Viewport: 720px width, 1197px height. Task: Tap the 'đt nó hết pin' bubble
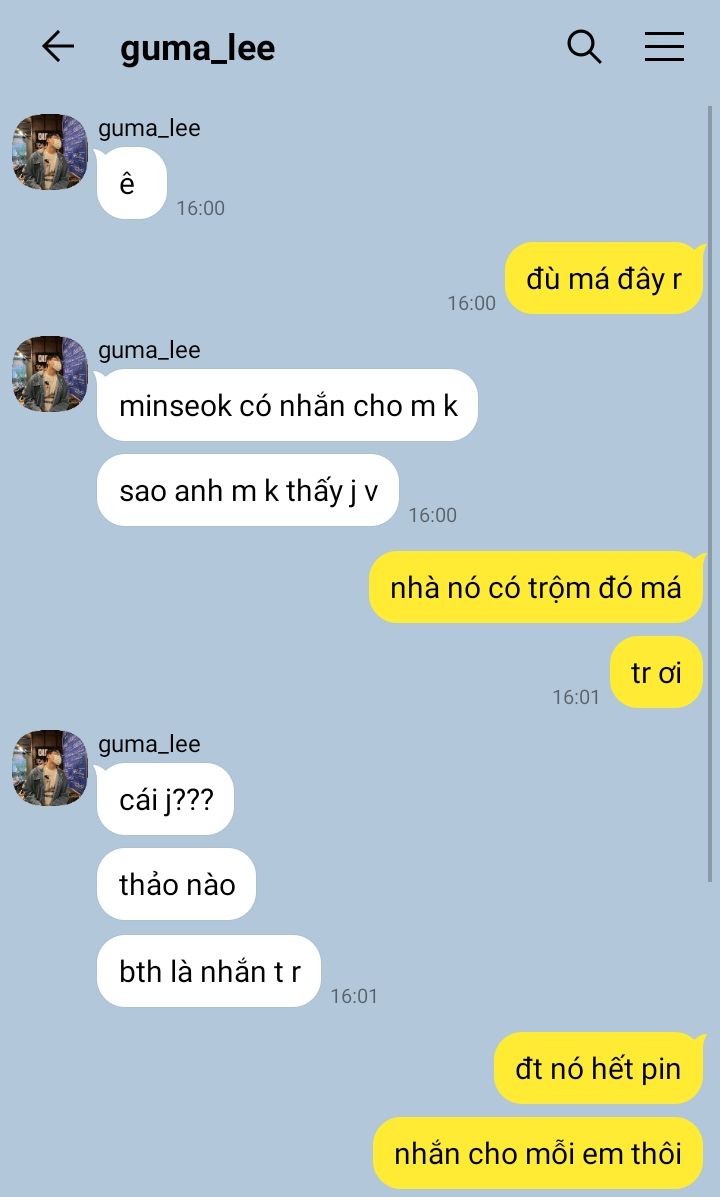click(x=599, y=1068)
